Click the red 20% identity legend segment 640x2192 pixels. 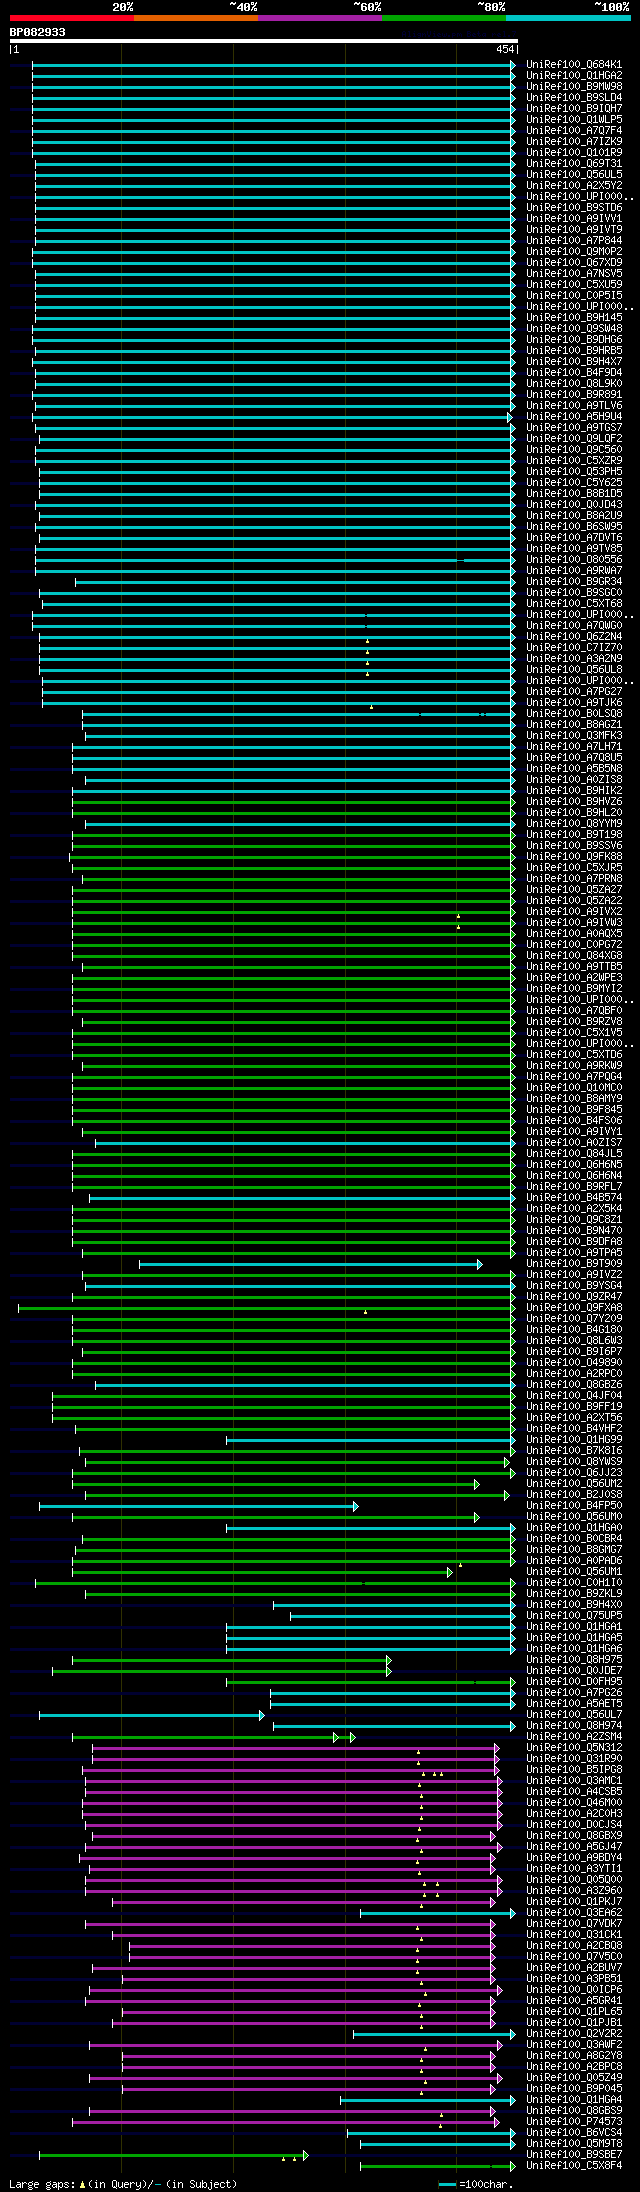point(71,18)
